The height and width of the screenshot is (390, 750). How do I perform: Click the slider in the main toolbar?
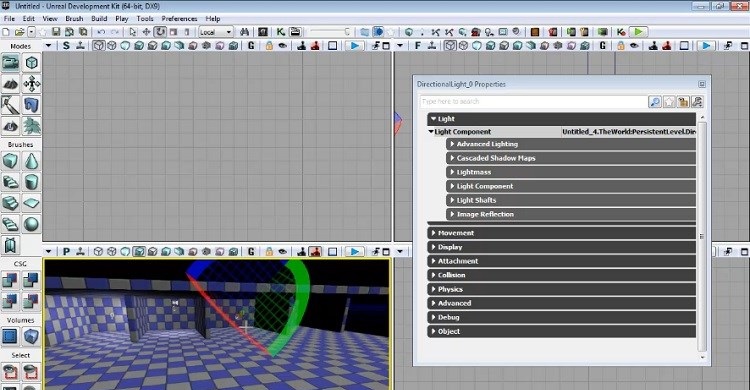point(330,32)
